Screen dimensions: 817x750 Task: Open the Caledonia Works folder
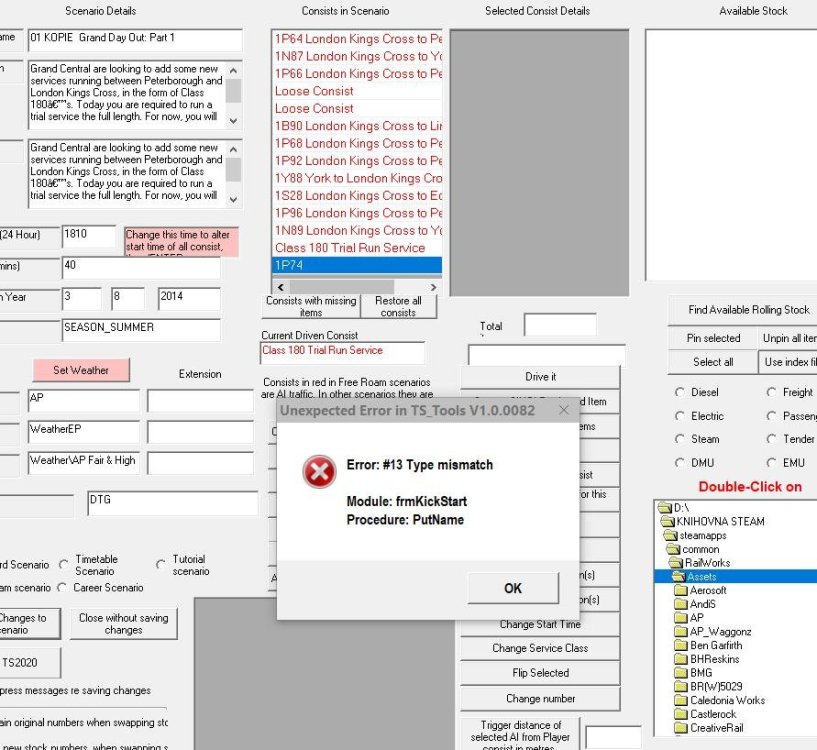pos(727,700)
